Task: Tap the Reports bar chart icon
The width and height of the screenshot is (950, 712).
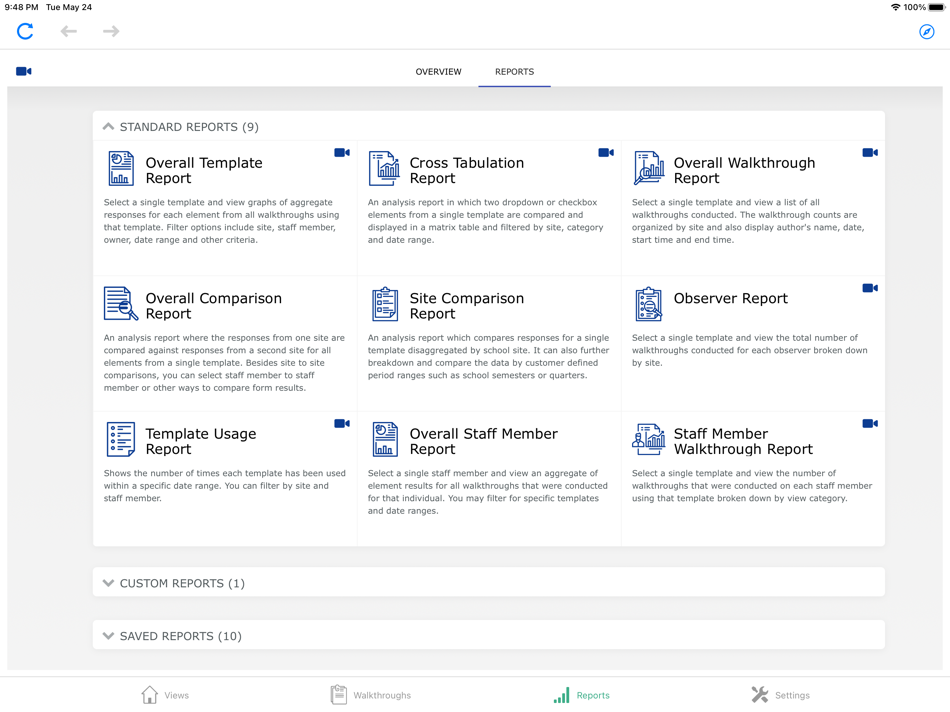Action: tap(562, 695)
